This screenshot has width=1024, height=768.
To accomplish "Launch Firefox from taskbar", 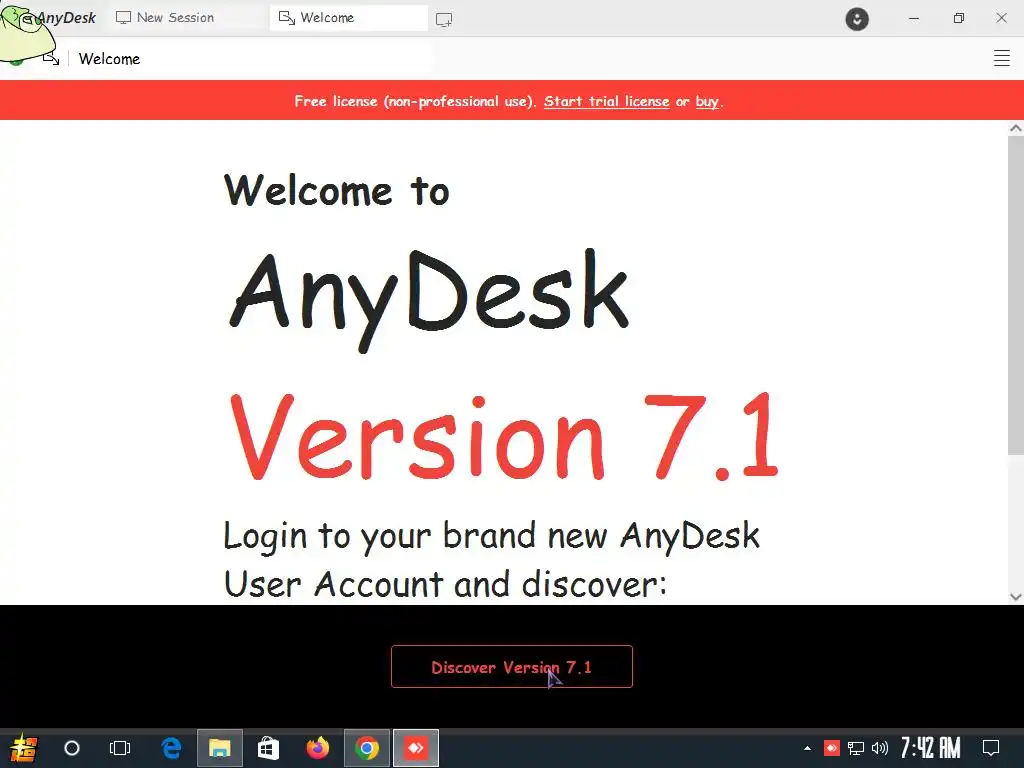I will point(318,748).
